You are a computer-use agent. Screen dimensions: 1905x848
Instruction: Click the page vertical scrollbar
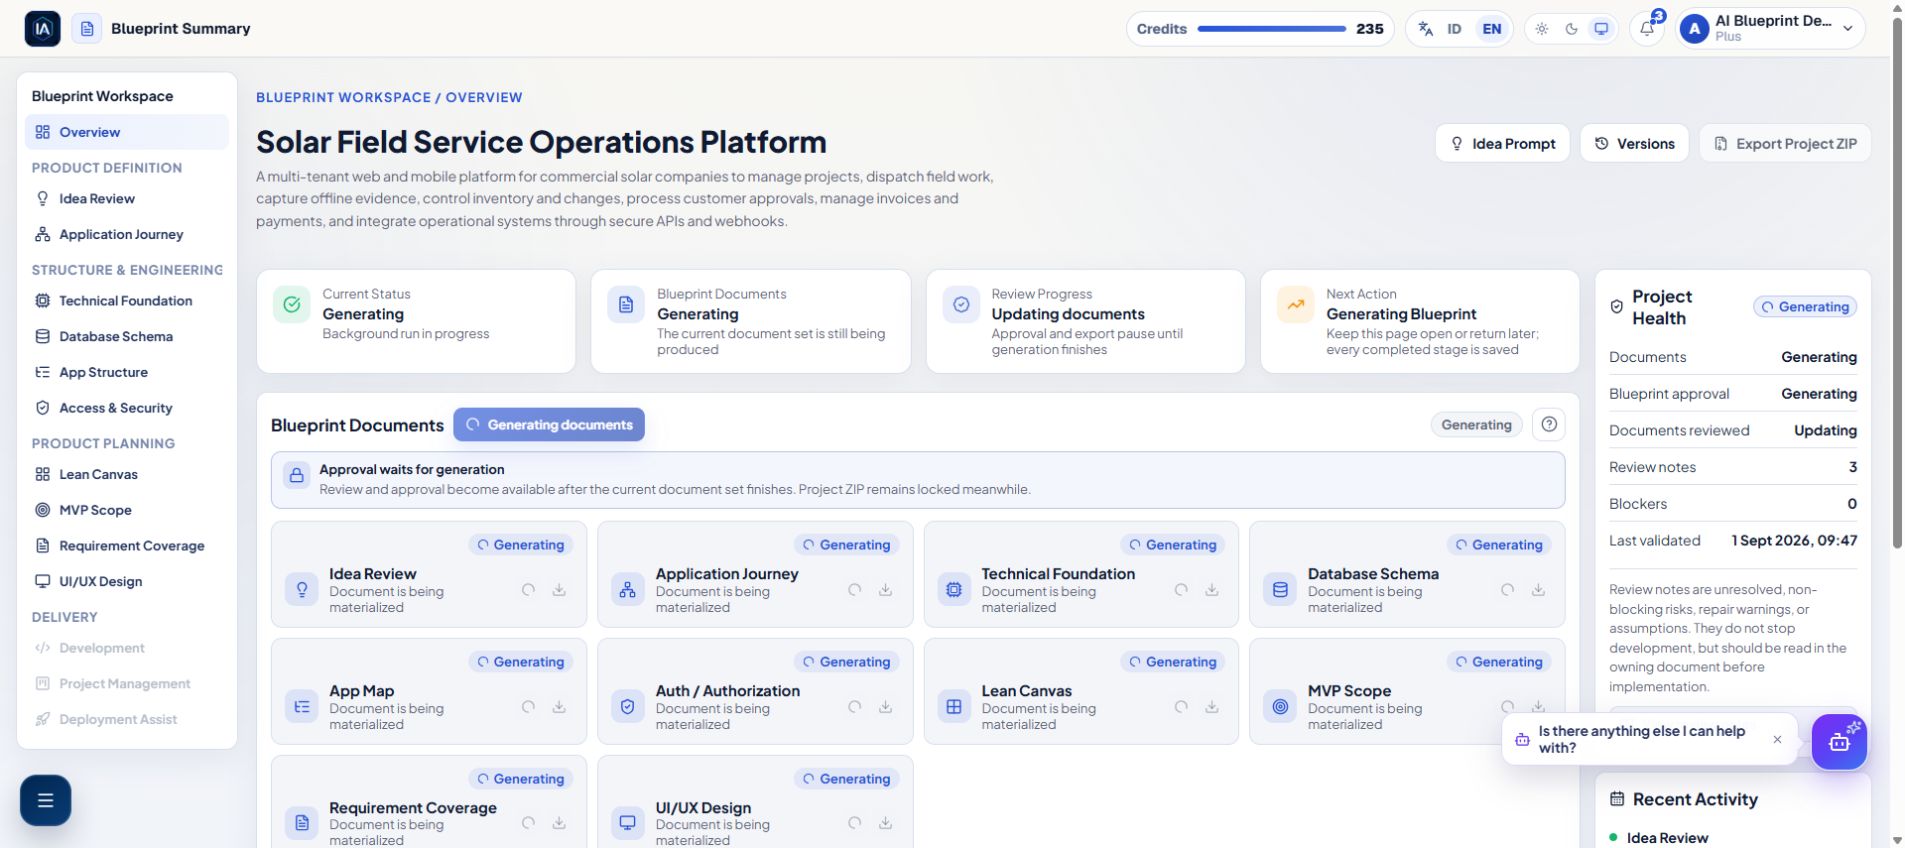click(1897, 283)
